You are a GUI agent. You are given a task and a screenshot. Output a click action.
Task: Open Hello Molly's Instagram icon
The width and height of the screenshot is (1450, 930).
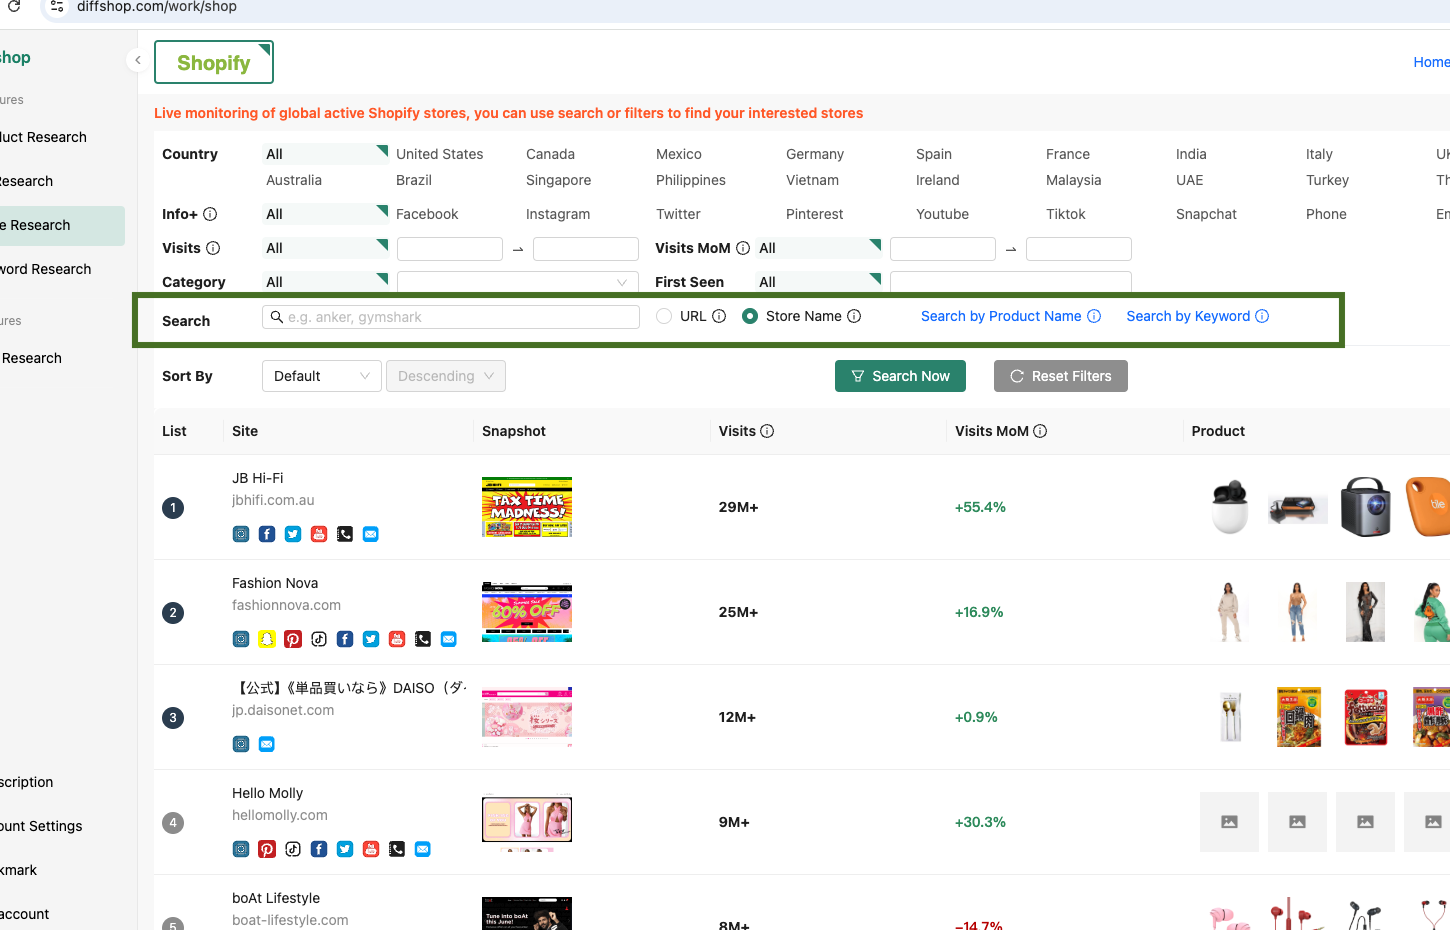240,849
